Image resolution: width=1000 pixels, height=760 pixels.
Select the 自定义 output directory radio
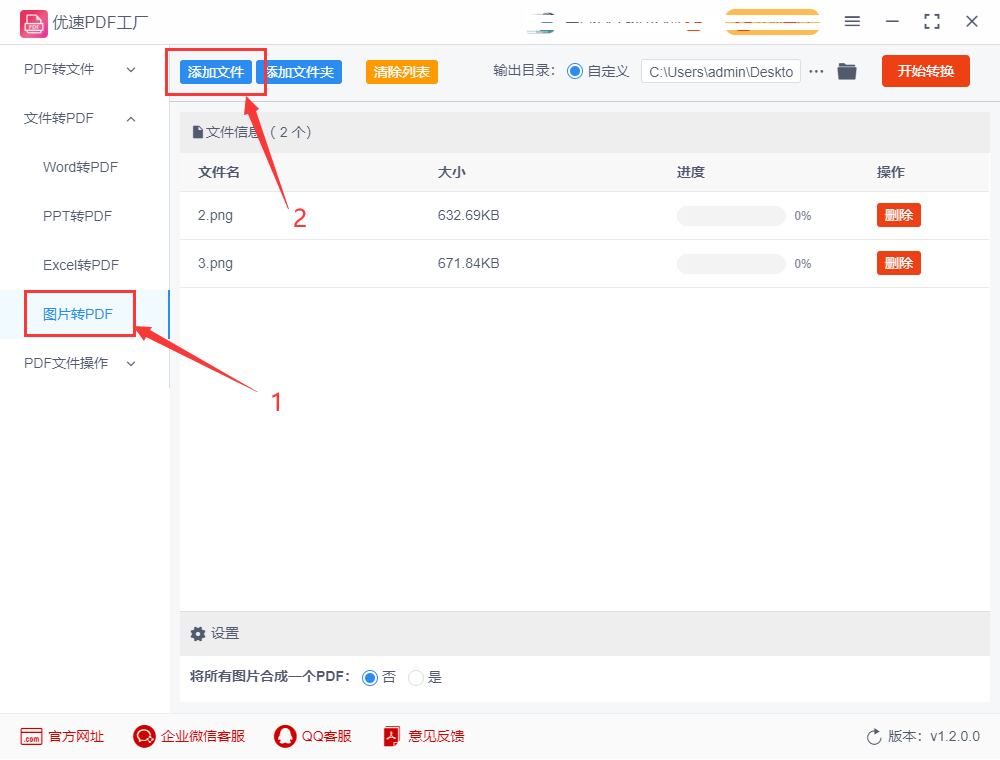coord(575,71)
